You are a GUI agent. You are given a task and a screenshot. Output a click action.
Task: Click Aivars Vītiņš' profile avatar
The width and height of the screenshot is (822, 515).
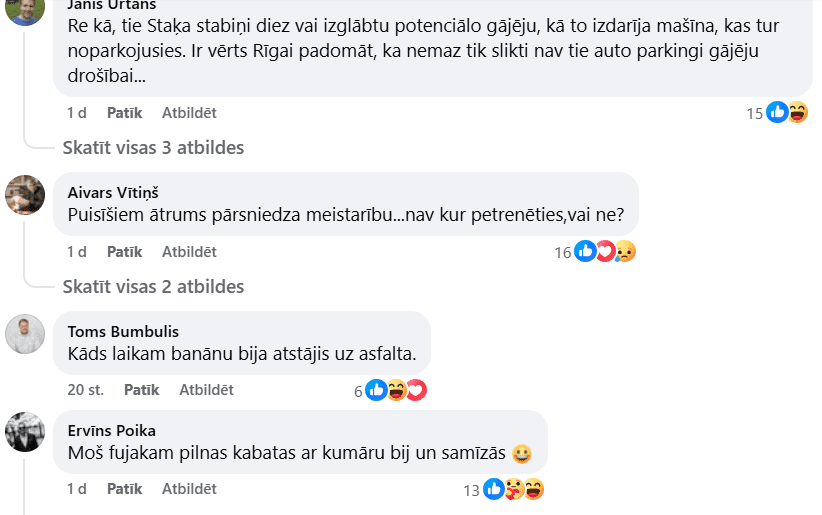(x=25, y=195)
